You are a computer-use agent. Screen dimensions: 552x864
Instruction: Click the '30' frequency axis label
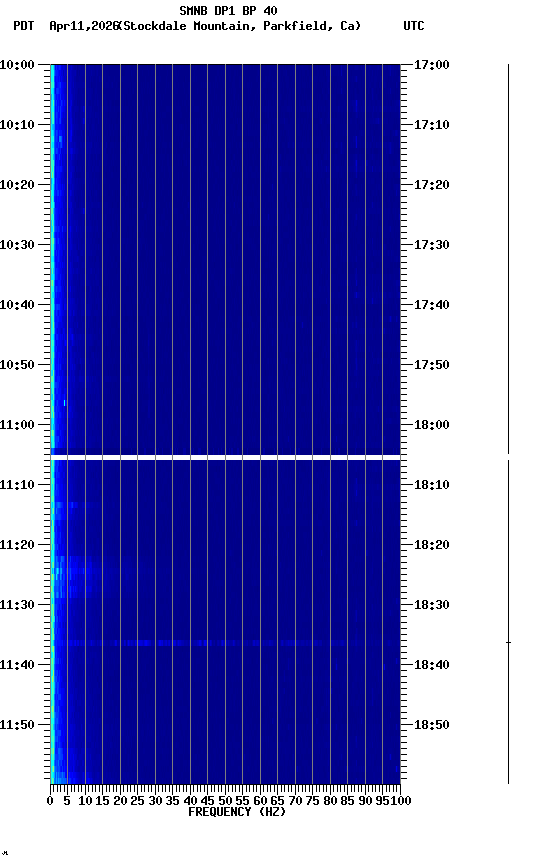pyautogui.click(x=155, y=802)
